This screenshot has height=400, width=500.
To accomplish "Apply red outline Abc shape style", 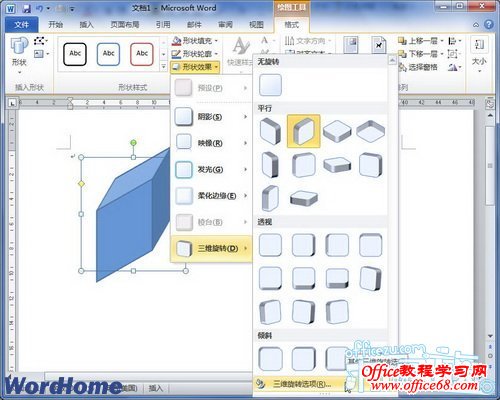I will click(142, 54).
